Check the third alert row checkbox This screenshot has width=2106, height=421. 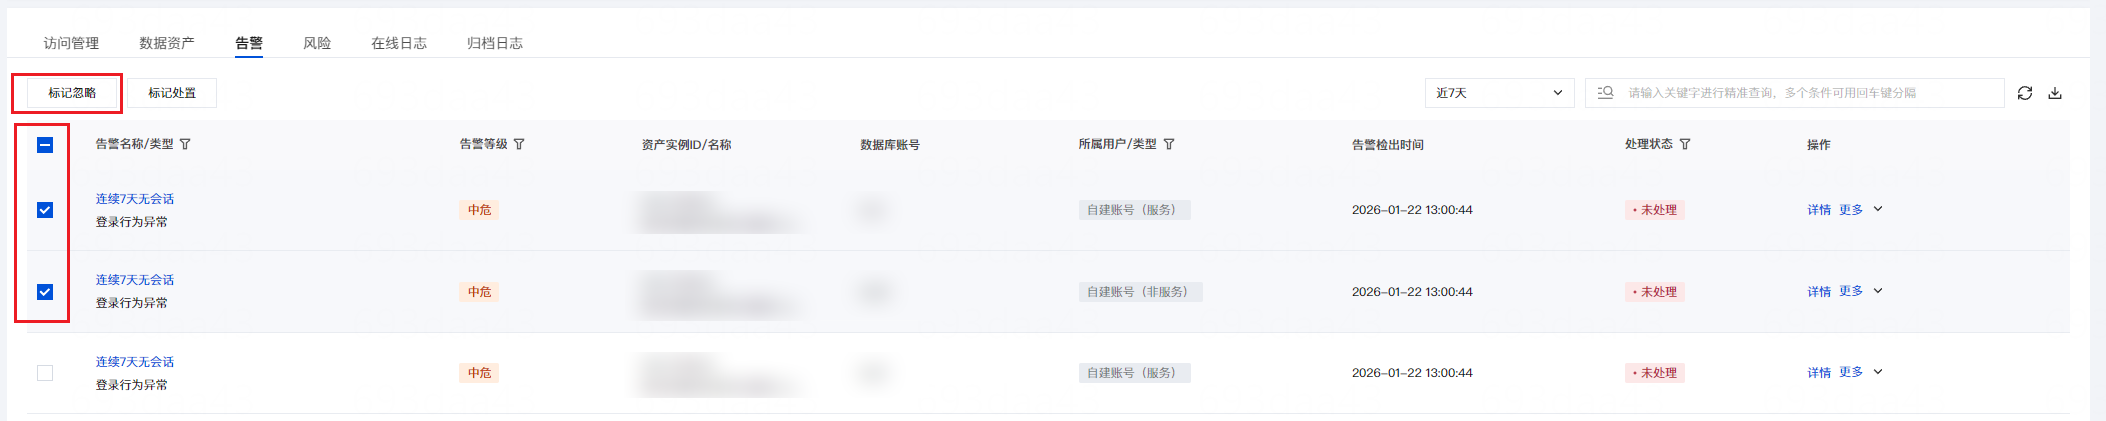click(45, 373)
